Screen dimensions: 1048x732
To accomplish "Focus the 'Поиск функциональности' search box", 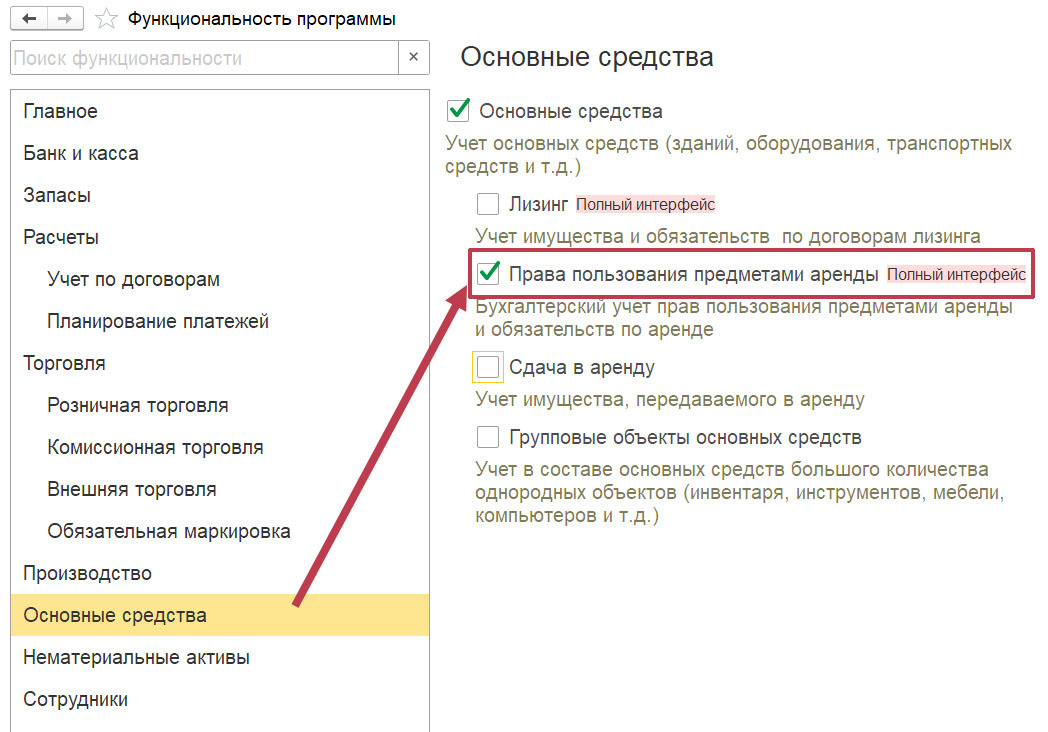I will [x=205, y=57].
